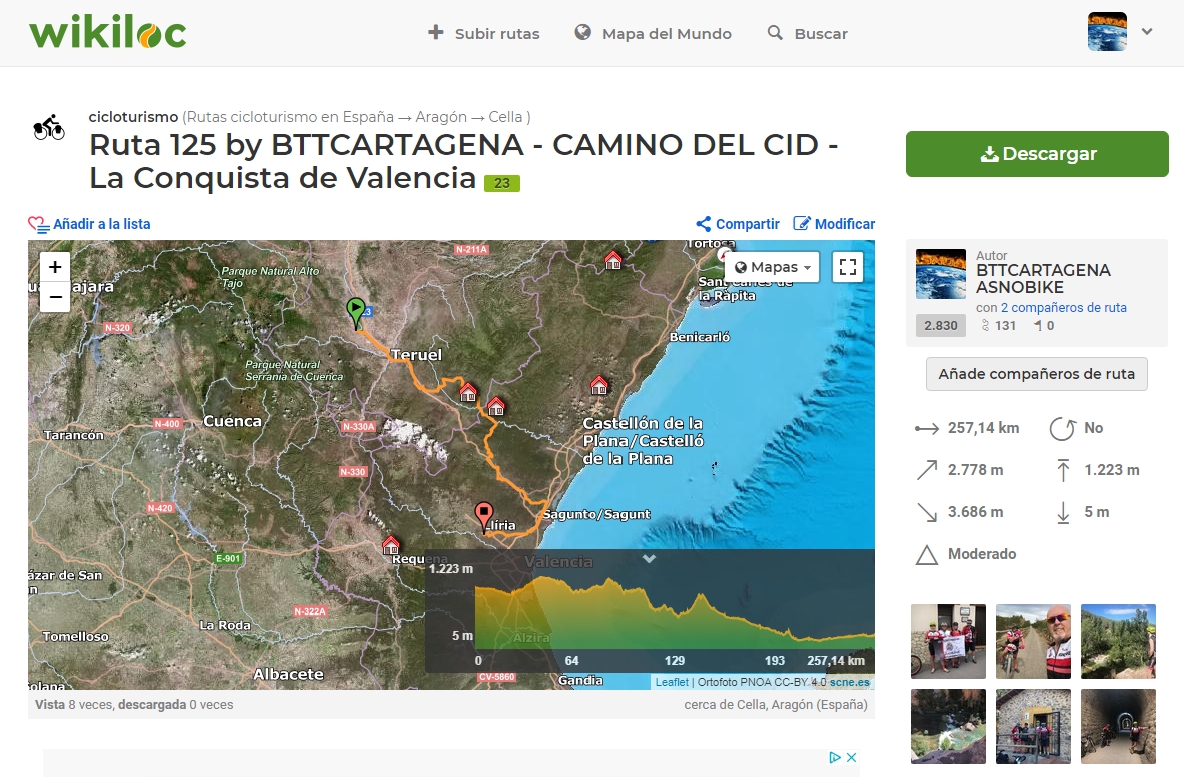Click the cicloturismo cycling activity icon
1184x777 pixels.
49,128
